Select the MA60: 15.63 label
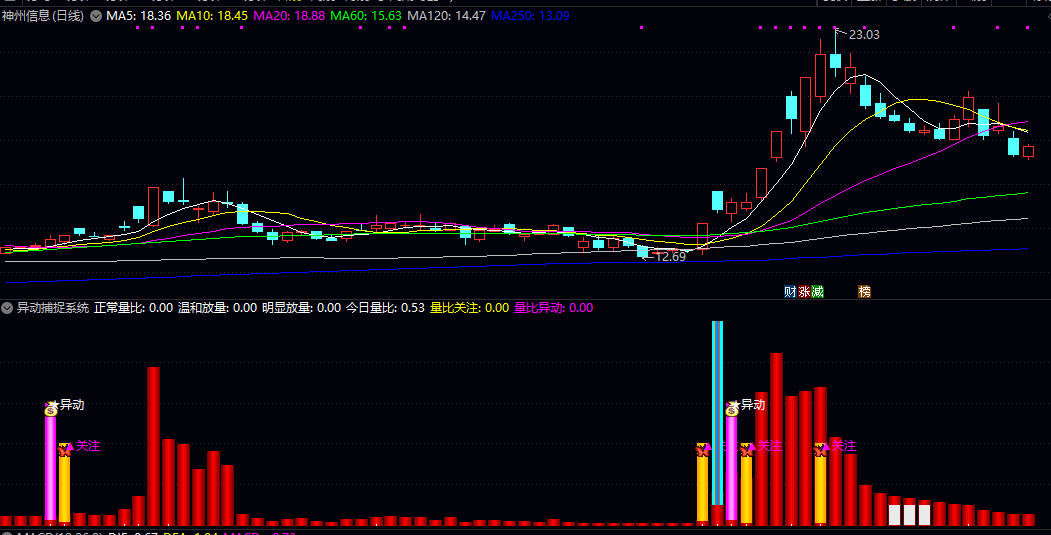Screen dimensions: 1051x535 (x=366, y=15)
